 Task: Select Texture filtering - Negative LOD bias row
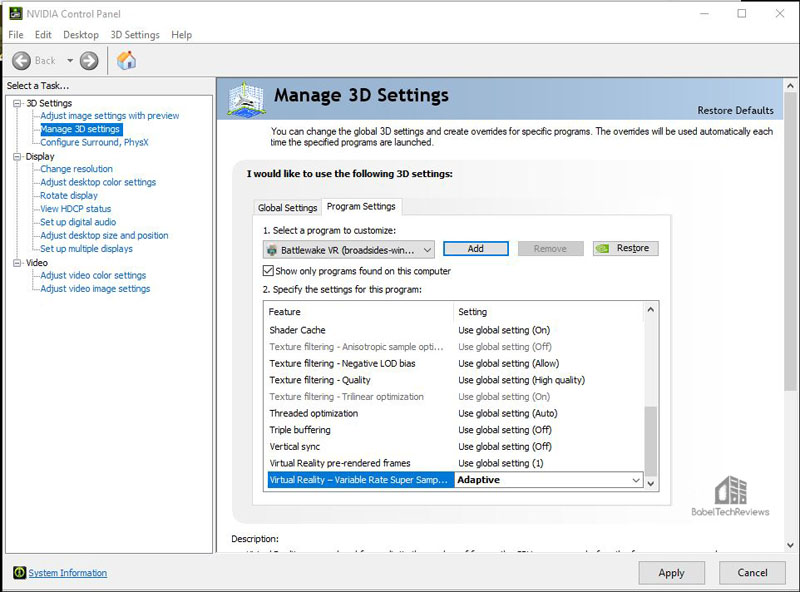click(455, 363)
